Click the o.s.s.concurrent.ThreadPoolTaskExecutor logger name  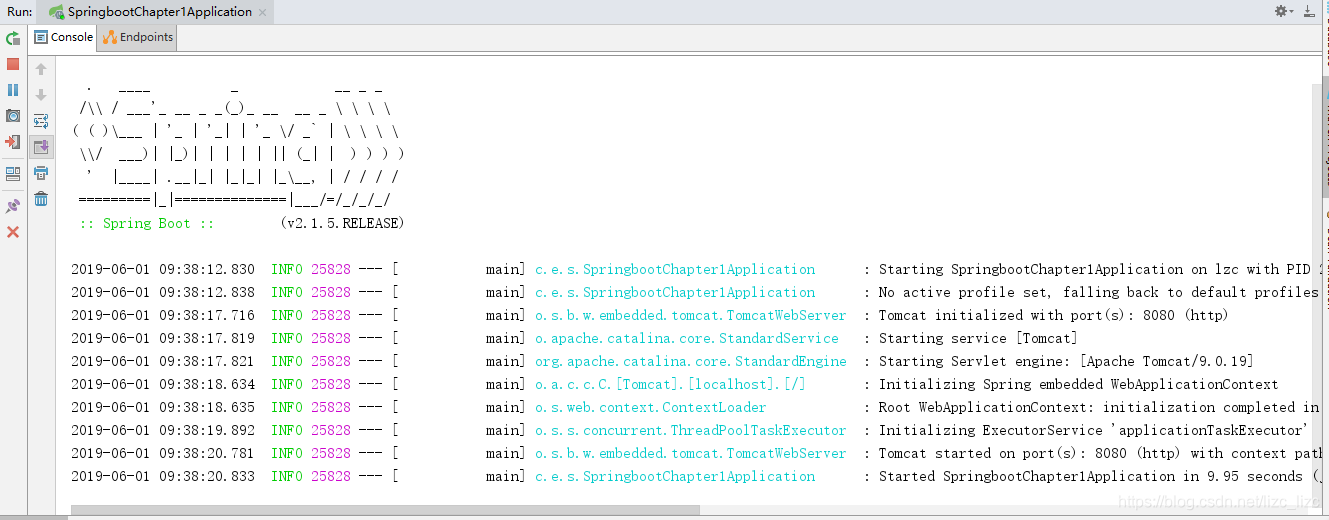click(x=691, y=430)
